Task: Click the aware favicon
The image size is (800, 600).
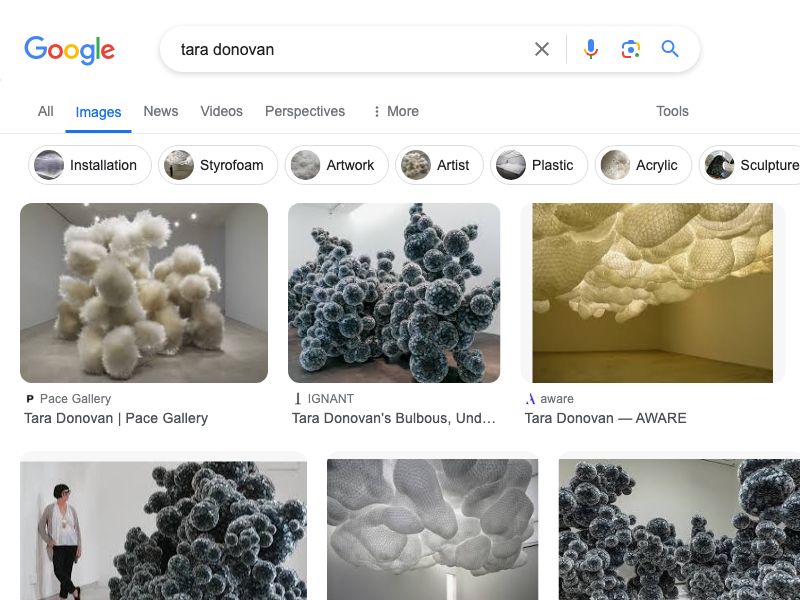Action: [x=530, y=398]
